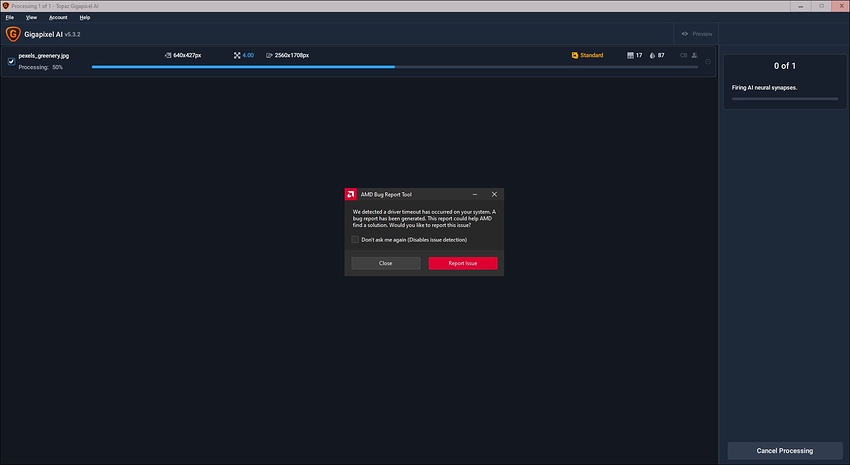850x465 pixels.
Task: Click the red Report Issue button
Action: 463,263
